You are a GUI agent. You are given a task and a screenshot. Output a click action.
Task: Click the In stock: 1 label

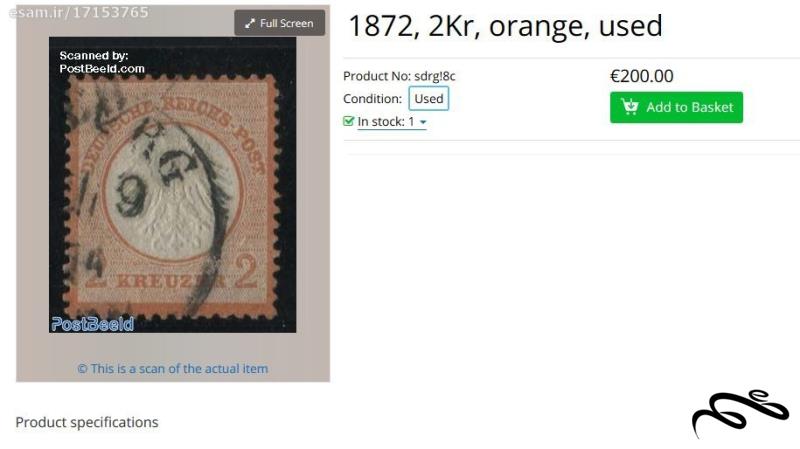(386, 121)
